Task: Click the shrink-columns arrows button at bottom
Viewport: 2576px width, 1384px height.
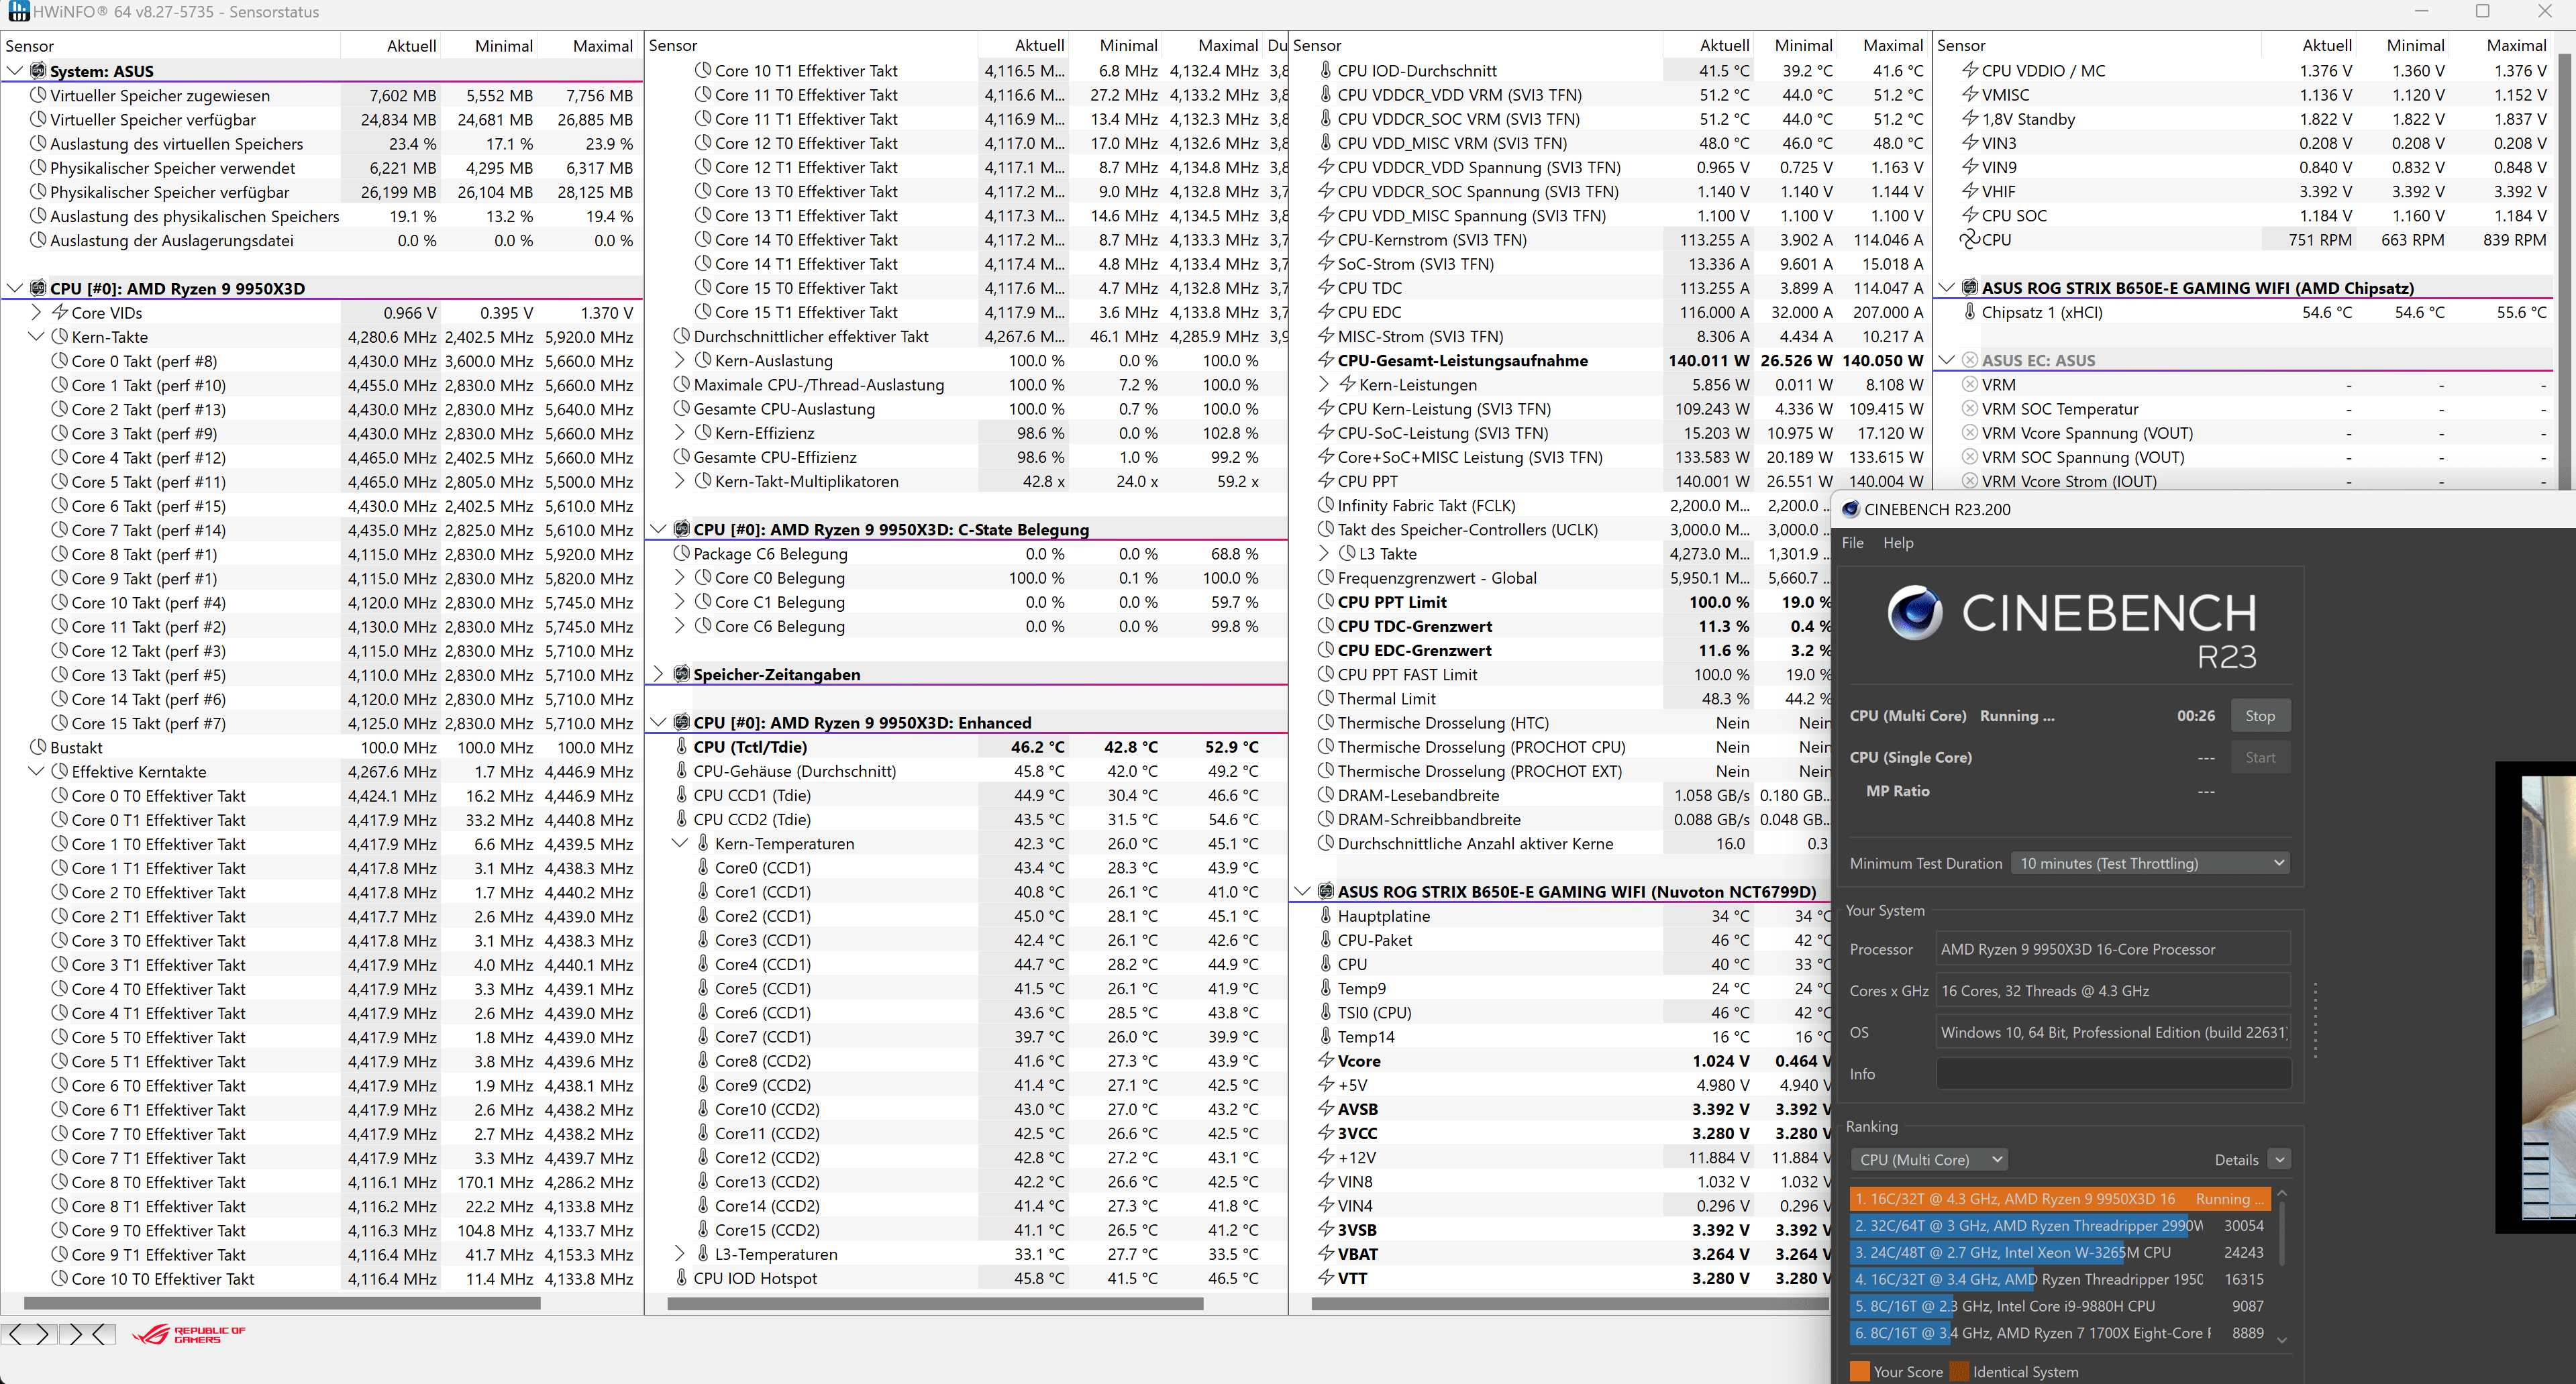Action: coord(87,1334)
